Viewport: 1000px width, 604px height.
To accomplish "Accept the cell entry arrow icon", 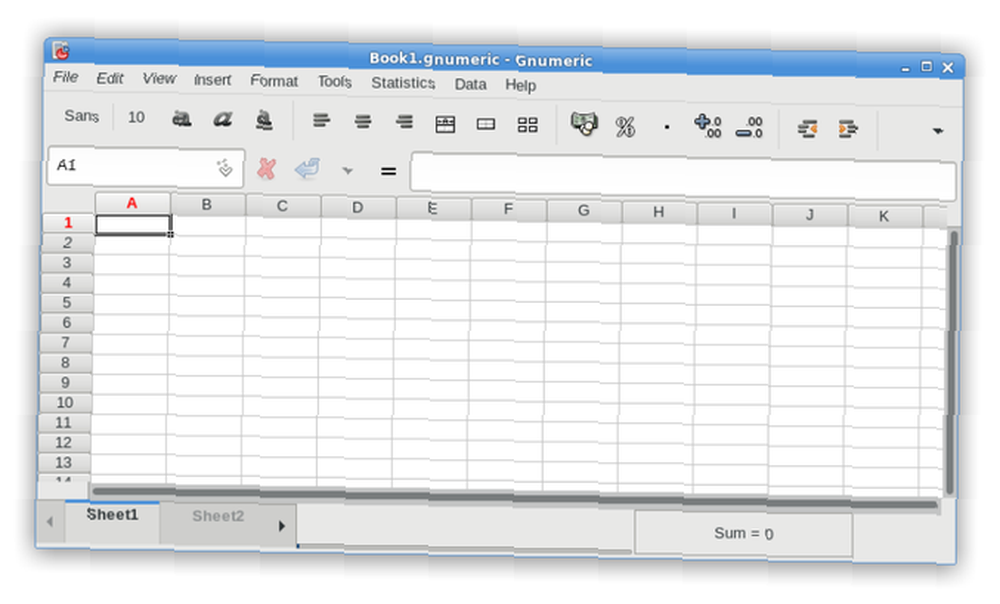I will [x=307, y=169].
